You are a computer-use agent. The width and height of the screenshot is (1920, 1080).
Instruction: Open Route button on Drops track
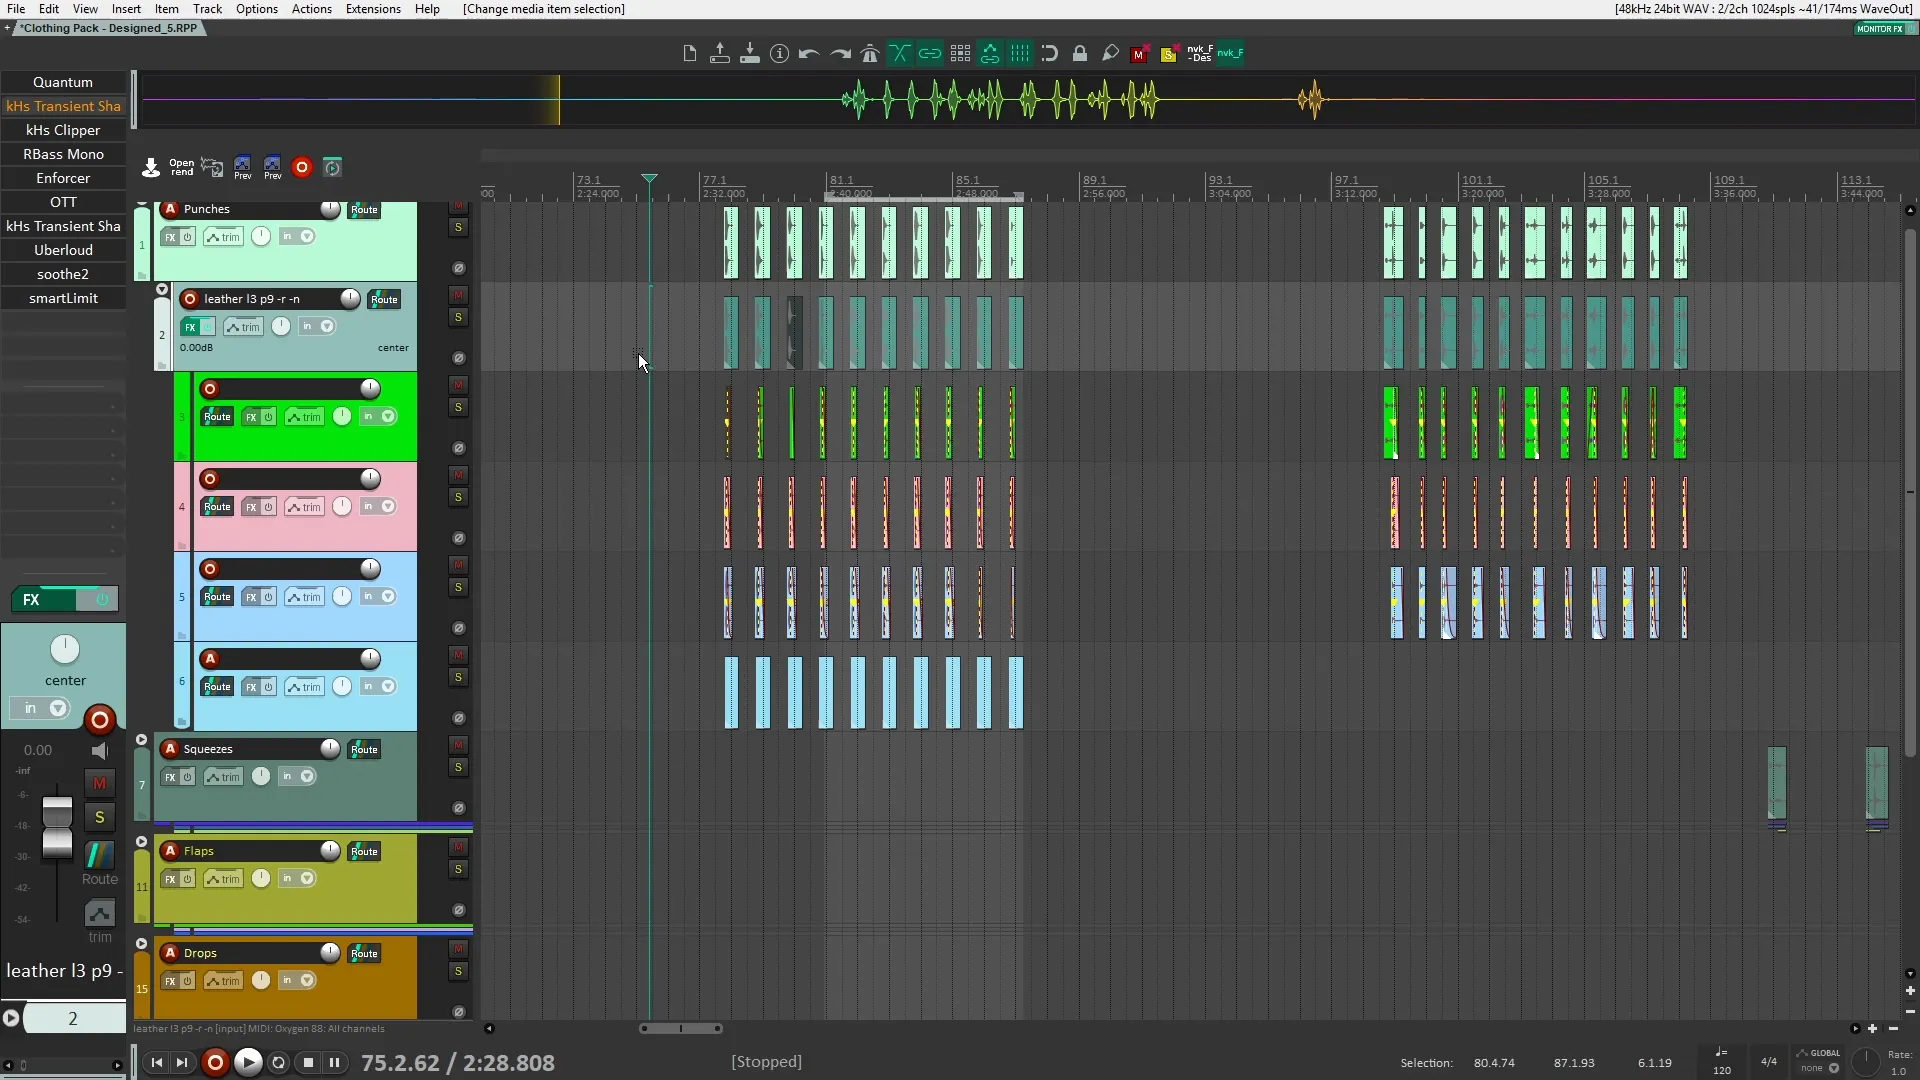coord(364,954)
